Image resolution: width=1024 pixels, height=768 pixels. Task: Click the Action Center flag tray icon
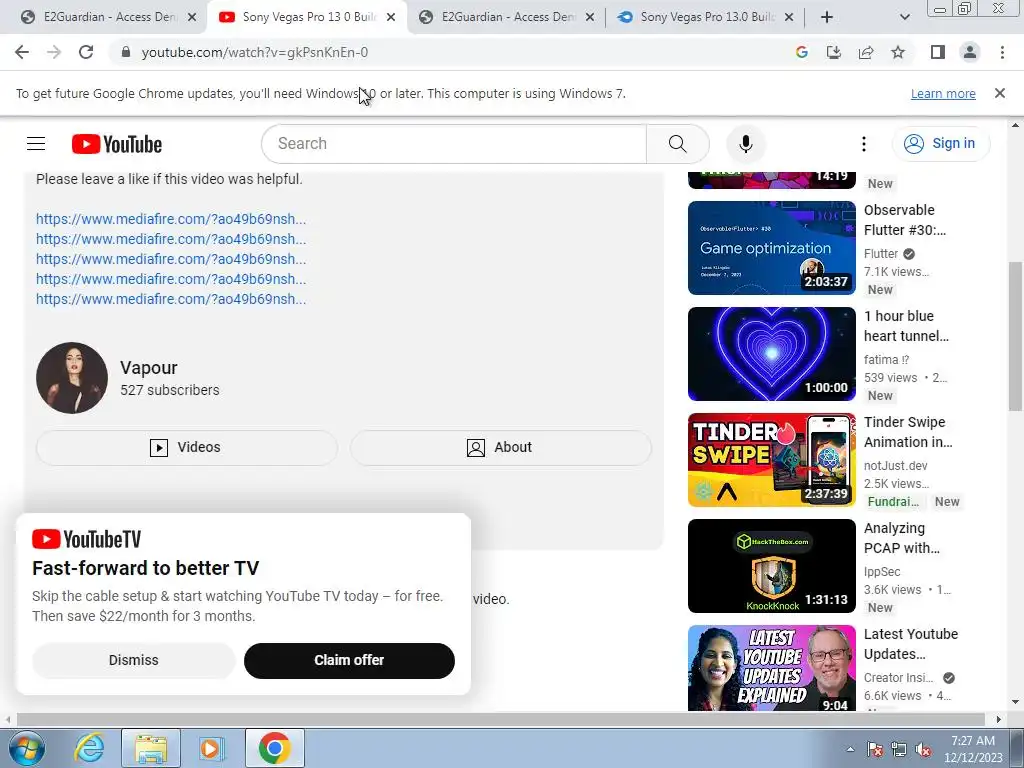[874, 749]
